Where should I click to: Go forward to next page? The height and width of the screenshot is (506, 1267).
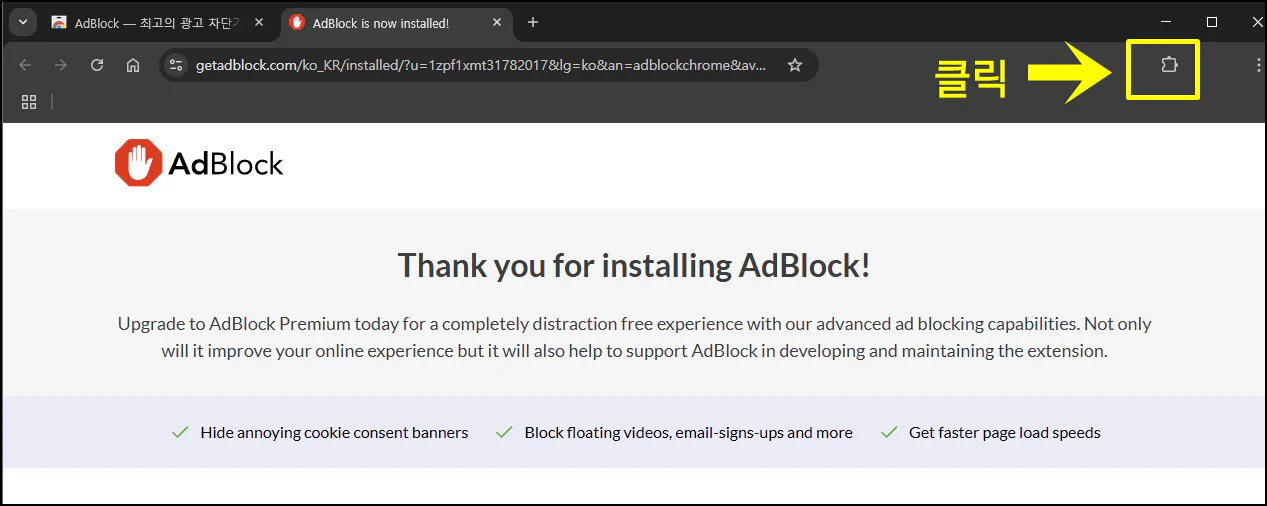click(x=61, y=65)
